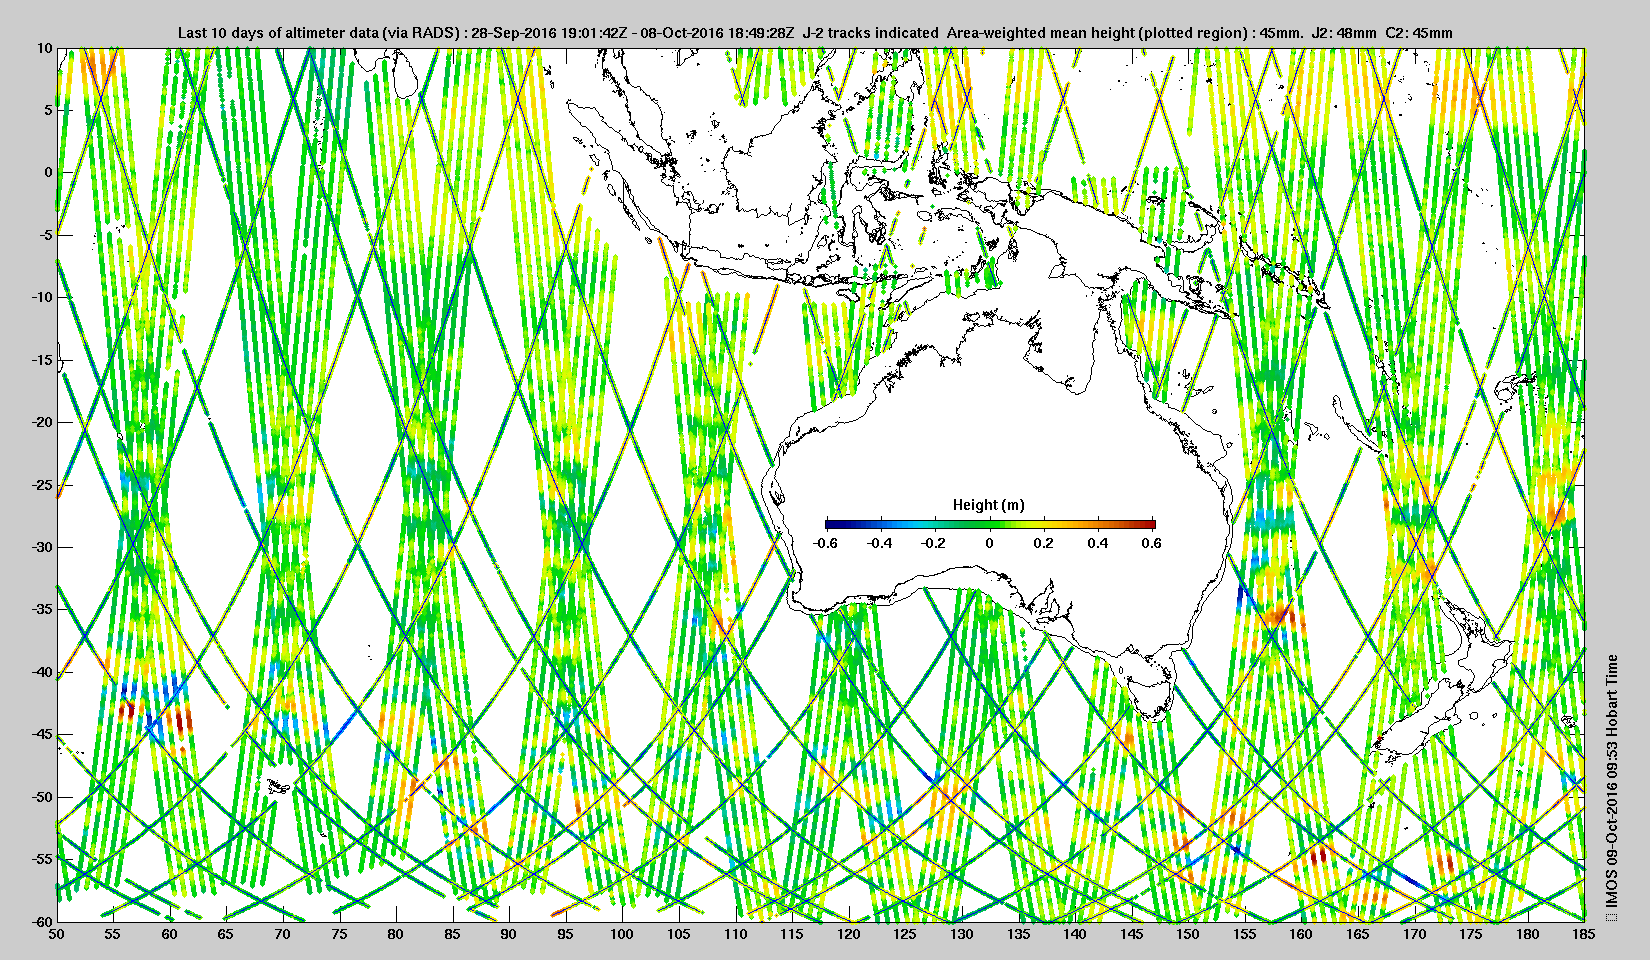Click the longitude axis label '170'
Screen dimensions: 1650x960
1415,934
